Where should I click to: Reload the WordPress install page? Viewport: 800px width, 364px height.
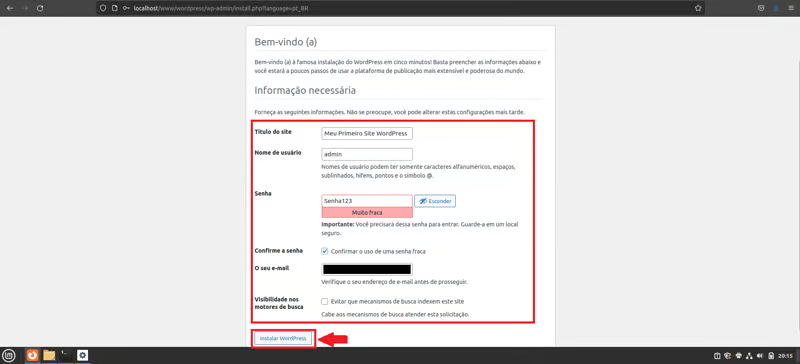point(40,8)
